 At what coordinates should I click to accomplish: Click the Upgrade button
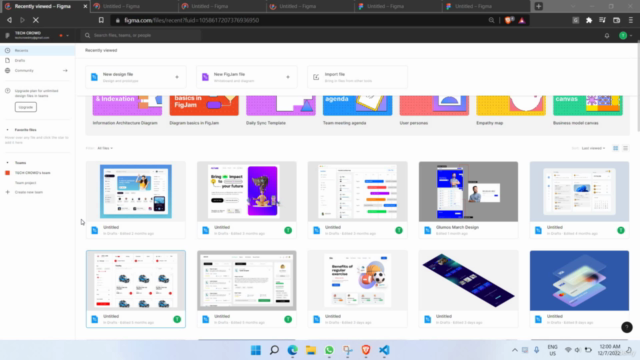point(26,107)
